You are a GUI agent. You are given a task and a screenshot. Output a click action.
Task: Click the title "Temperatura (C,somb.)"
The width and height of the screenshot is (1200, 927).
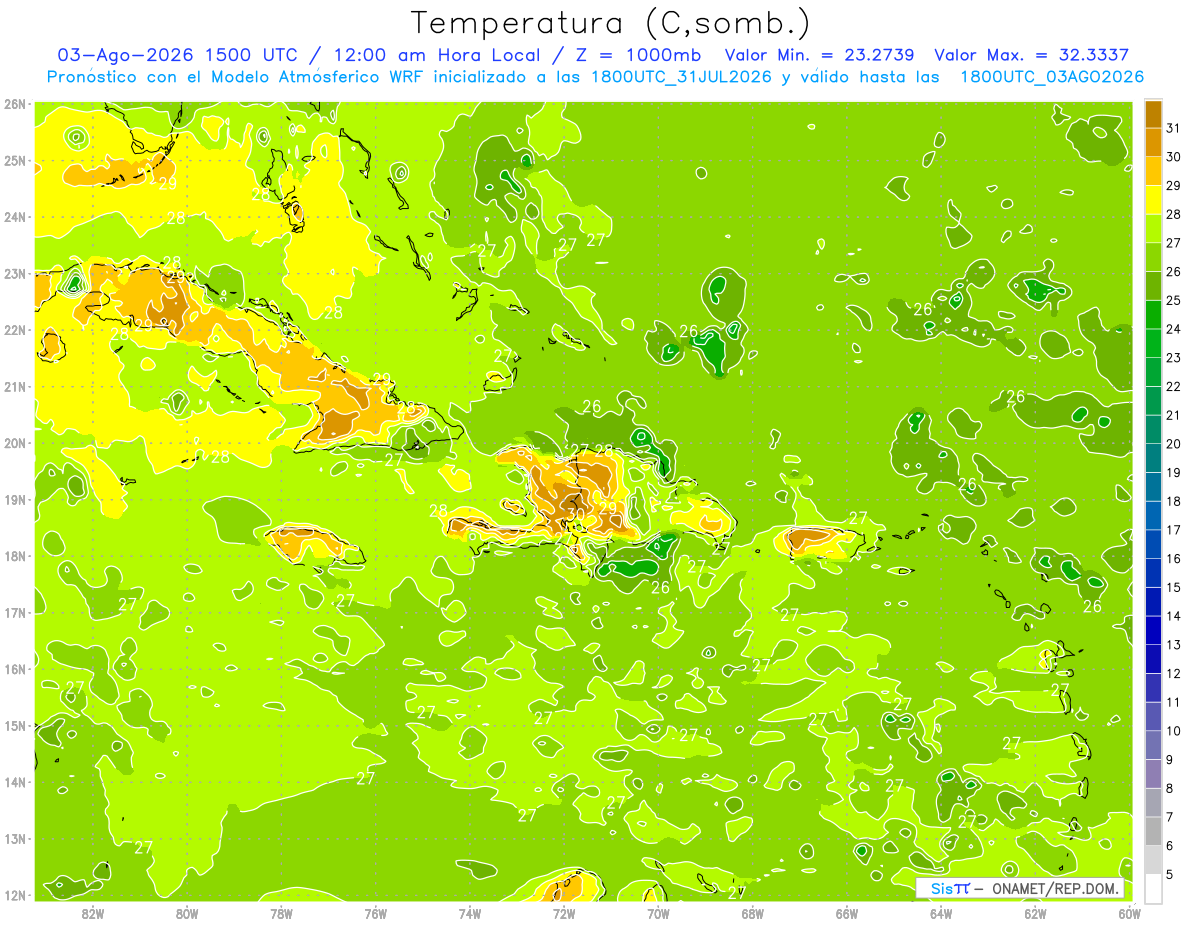point(611,24)
